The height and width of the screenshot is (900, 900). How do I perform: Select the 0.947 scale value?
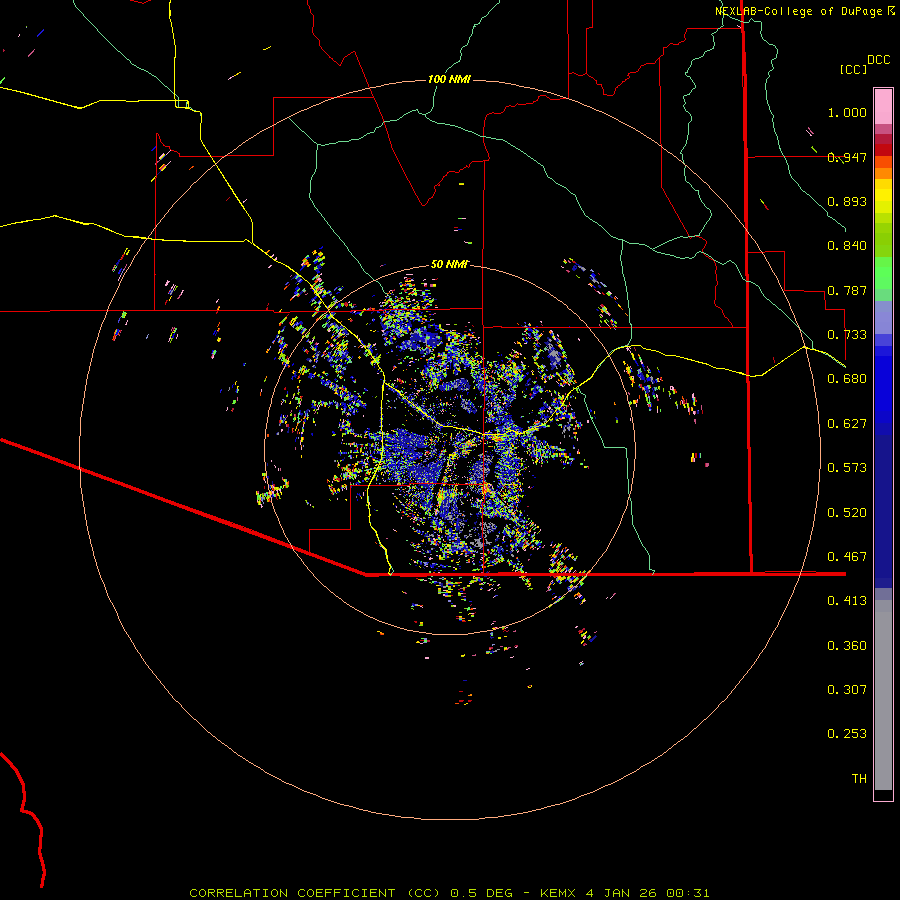pos(847,157)
